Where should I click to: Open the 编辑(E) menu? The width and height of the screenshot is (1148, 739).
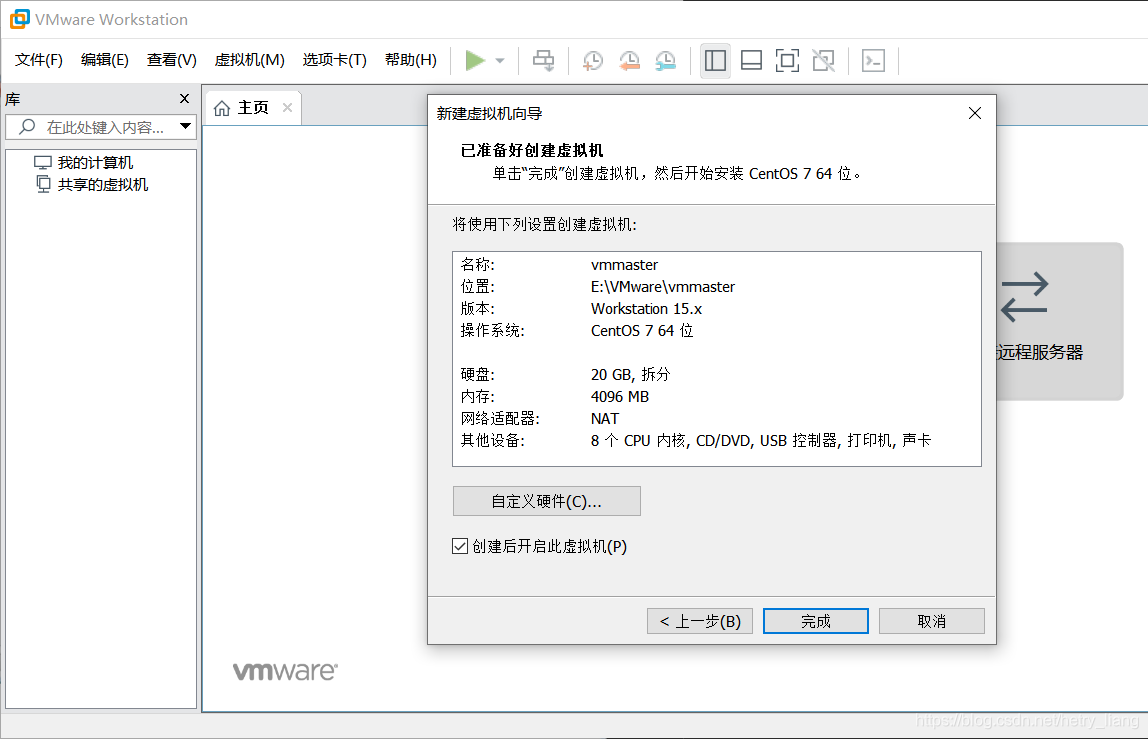point(105,60)
